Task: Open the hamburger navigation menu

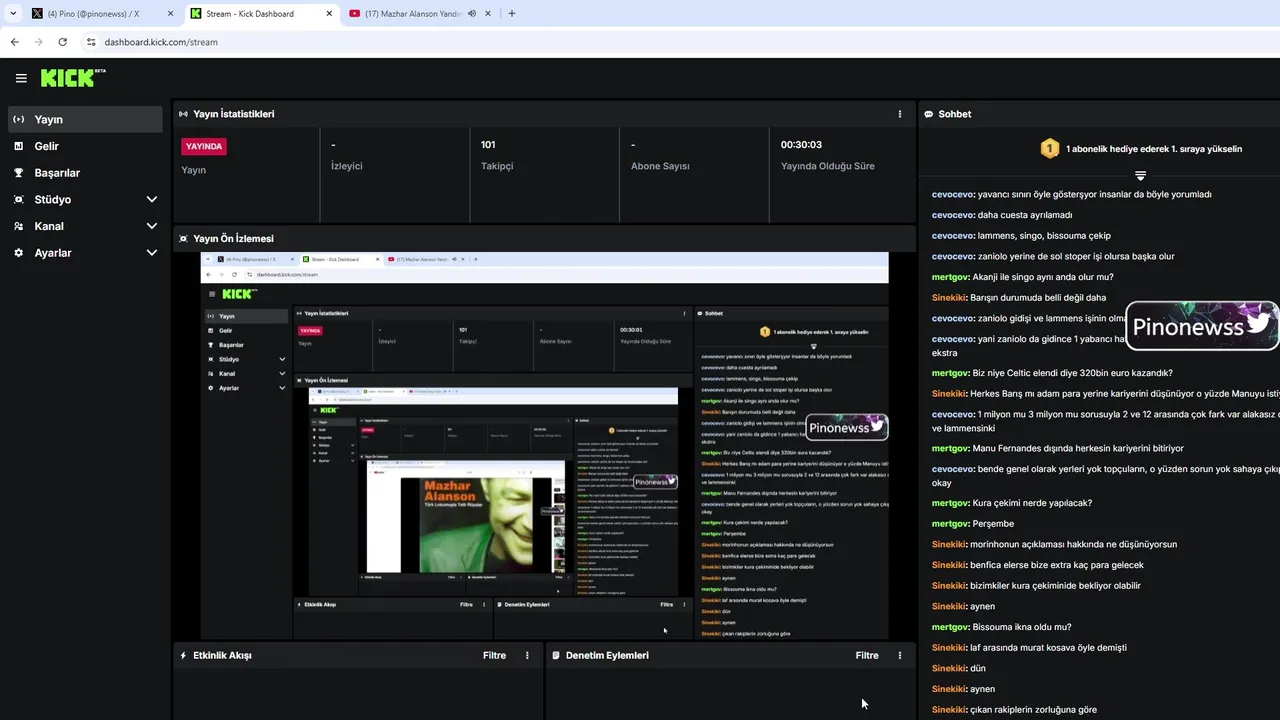Action: click(x=21, y=78)
